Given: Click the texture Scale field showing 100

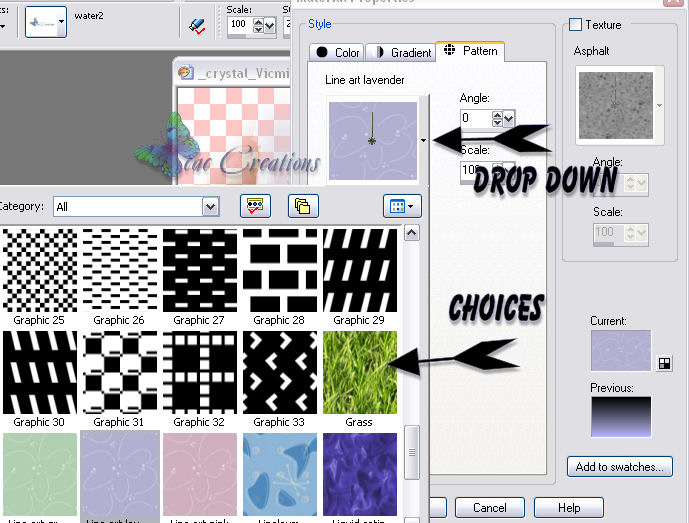Looking at the screenshot, I should [x=609, y=233].
